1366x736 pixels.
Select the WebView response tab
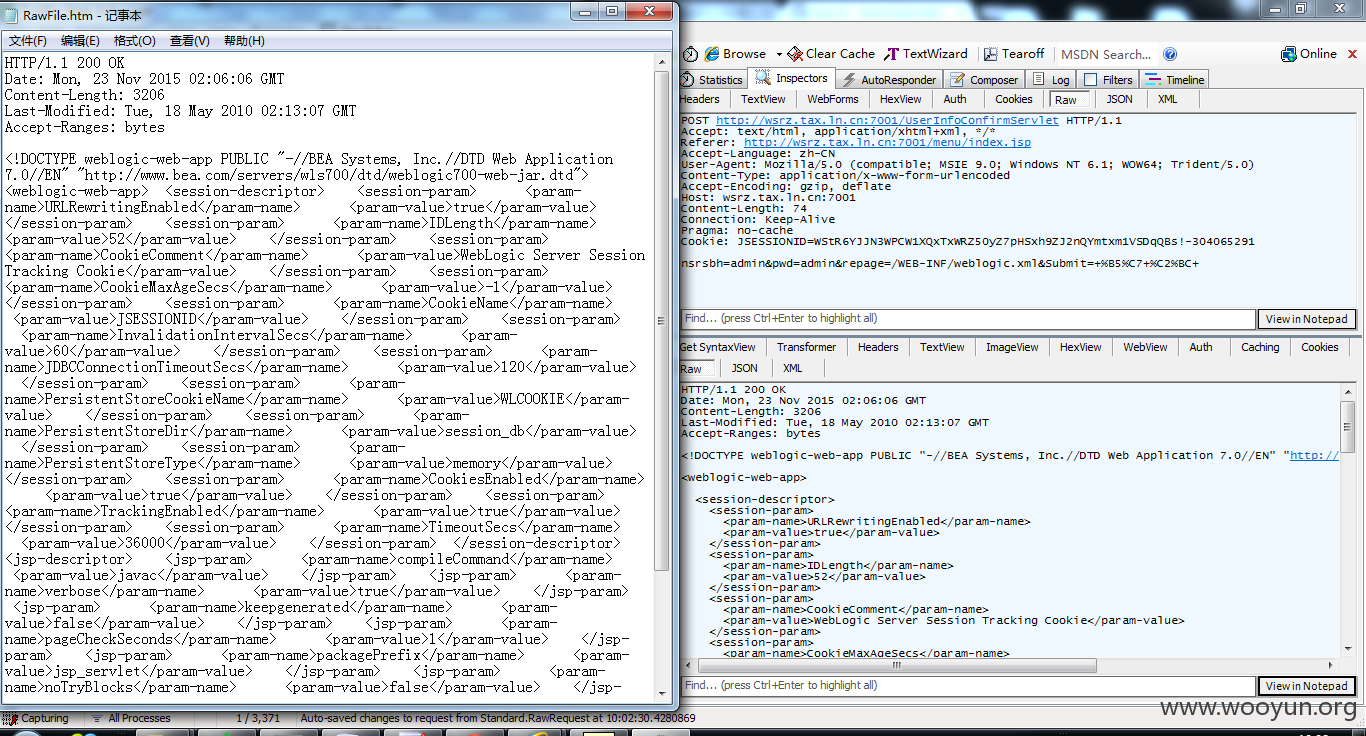[1145, 347]
